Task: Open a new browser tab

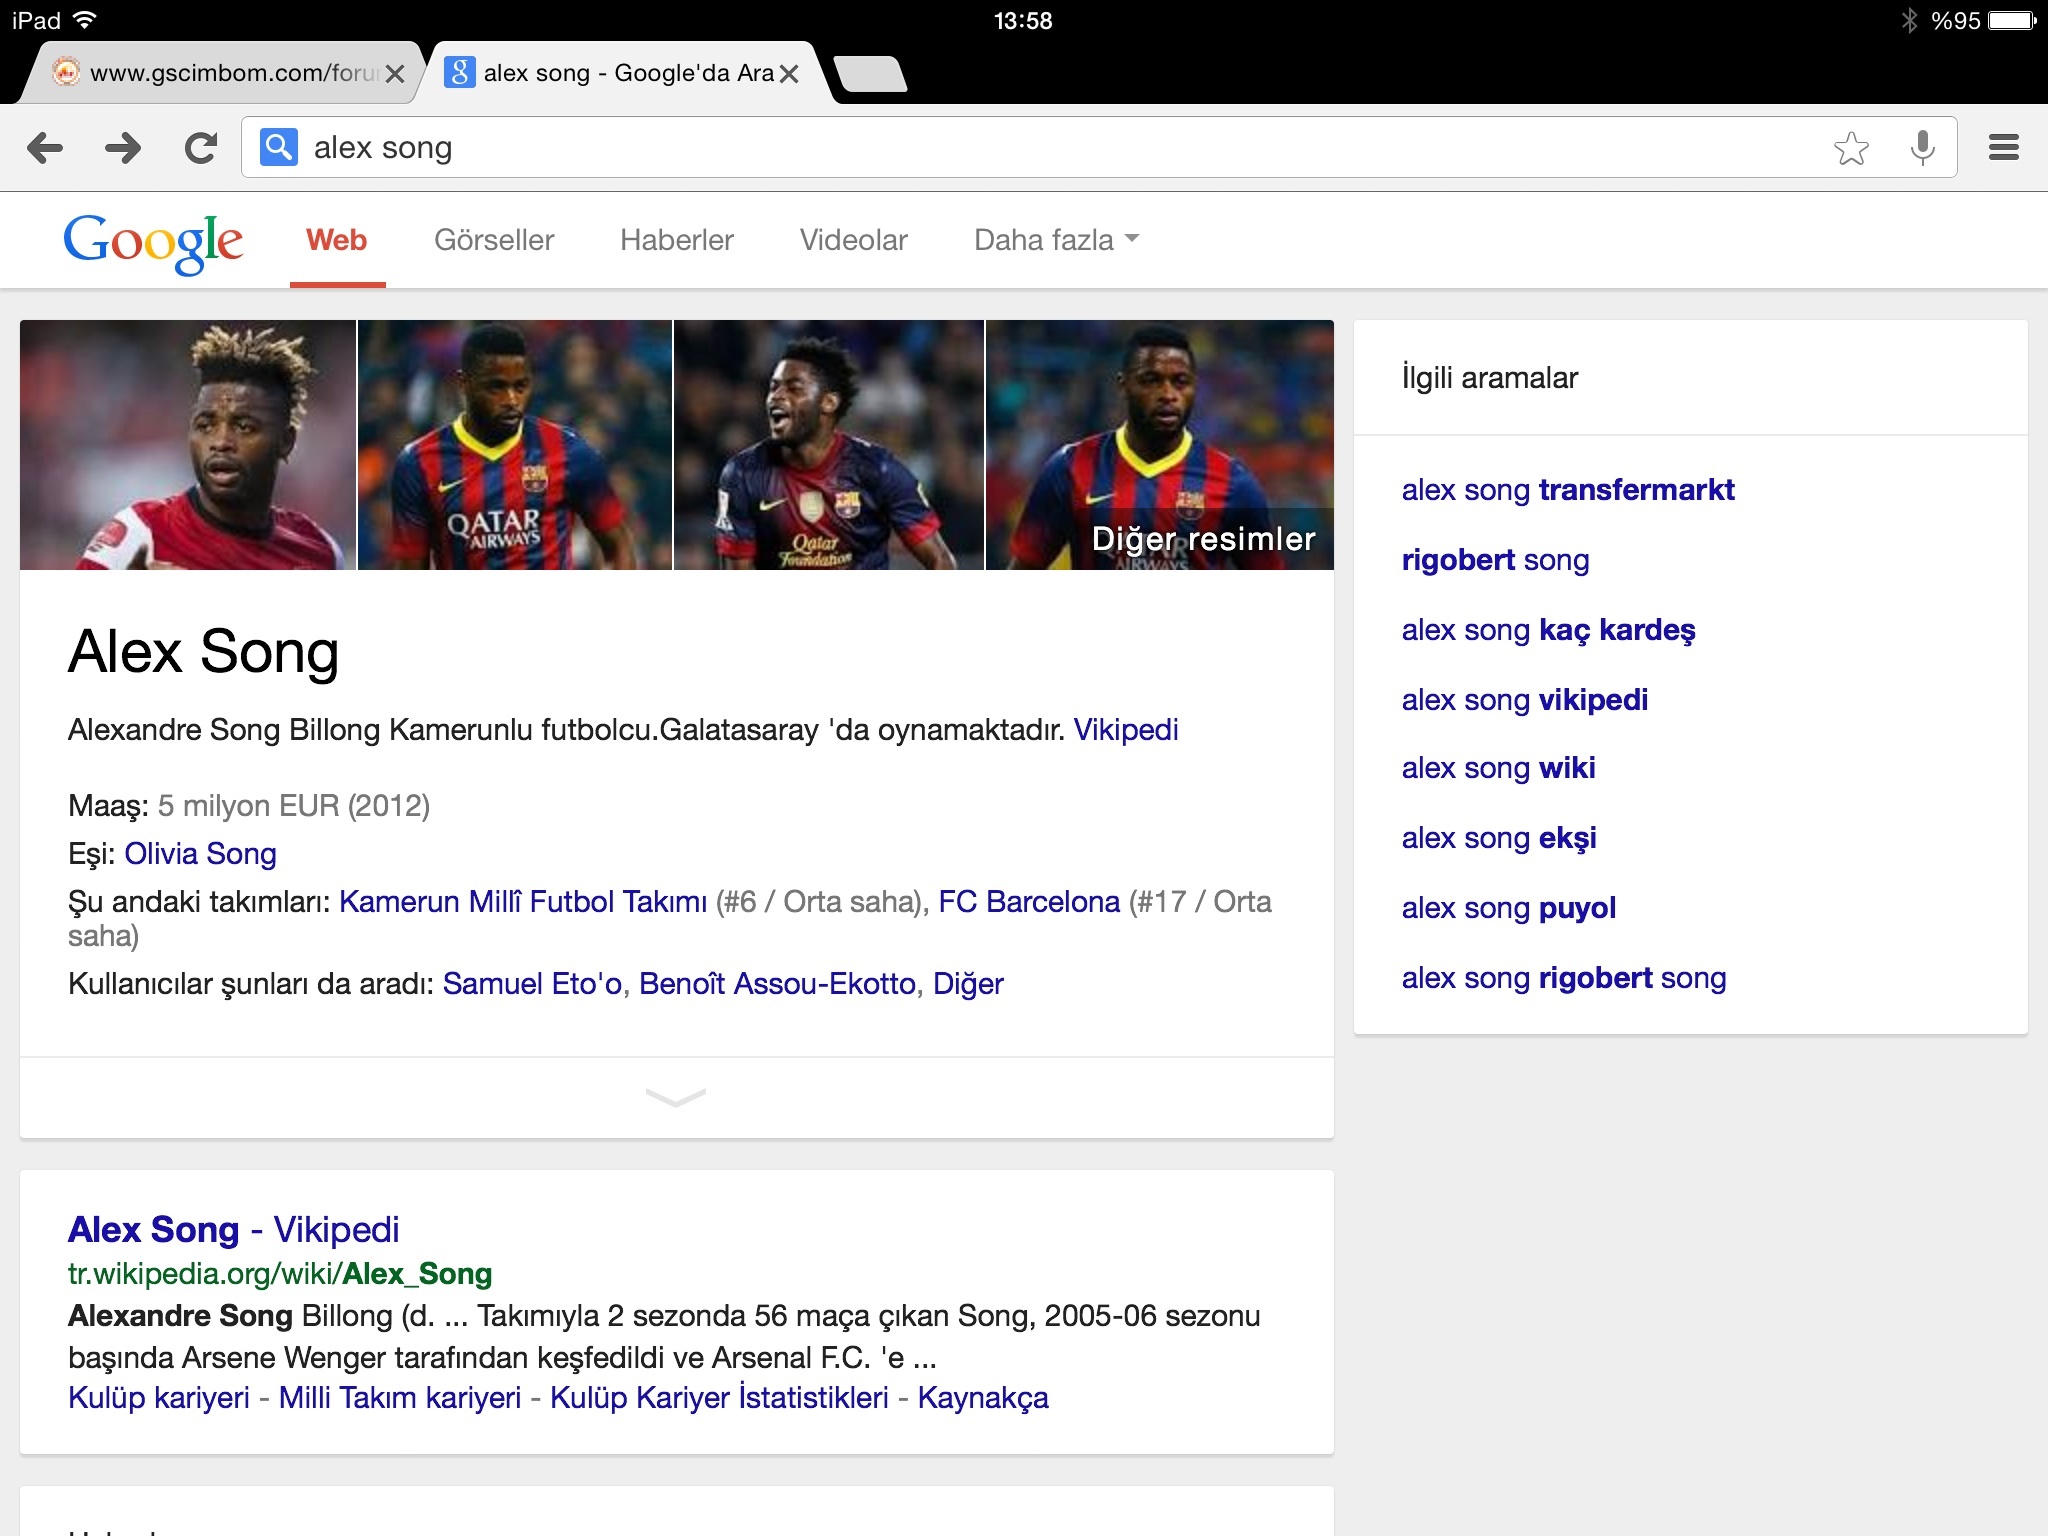Action: [x=870, y=74]
